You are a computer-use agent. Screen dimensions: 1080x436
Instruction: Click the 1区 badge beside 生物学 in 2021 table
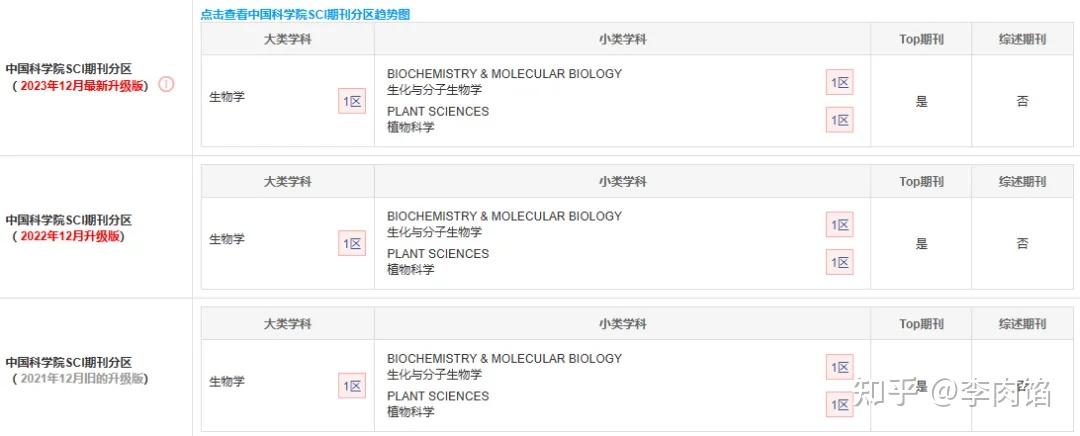click(x=352, y=386)
